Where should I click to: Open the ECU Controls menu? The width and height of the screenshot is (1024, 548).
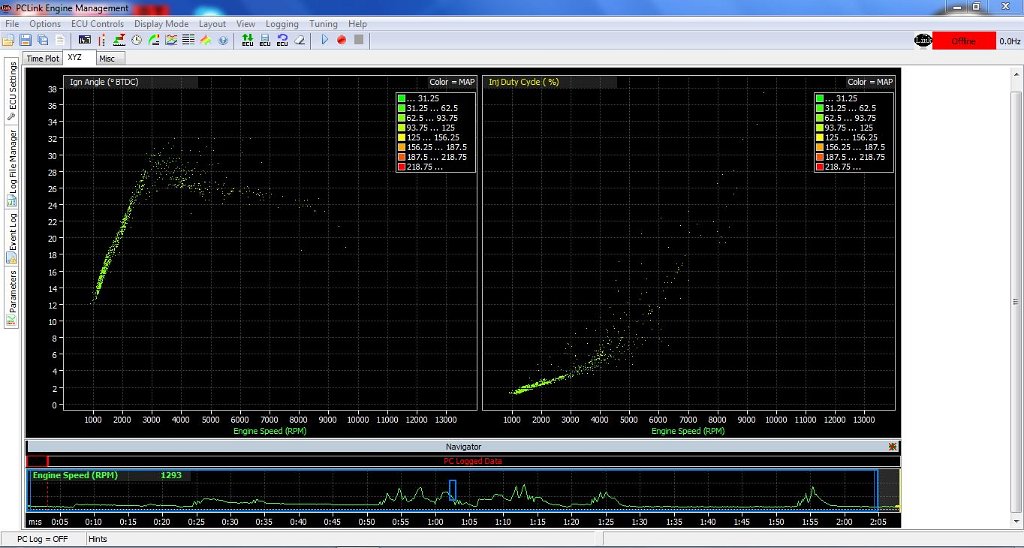click(x=97, y=24)
